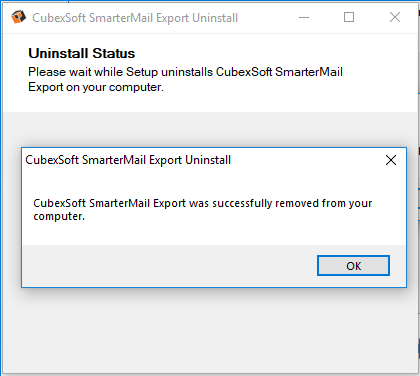Screen dimensions: 420x376
Task: Click the 'successfully removed' message line
Action: (x=203, y=203)
